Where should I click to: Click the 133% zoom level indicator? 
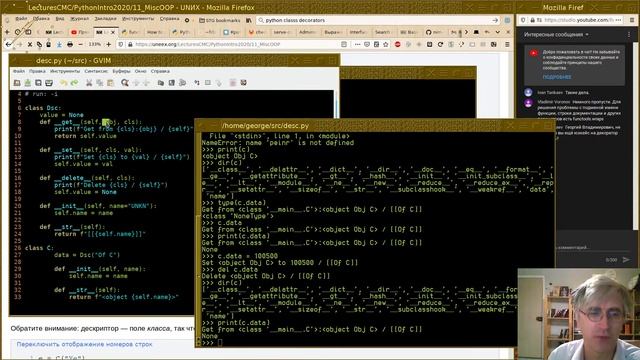click(x=95, y=44)
